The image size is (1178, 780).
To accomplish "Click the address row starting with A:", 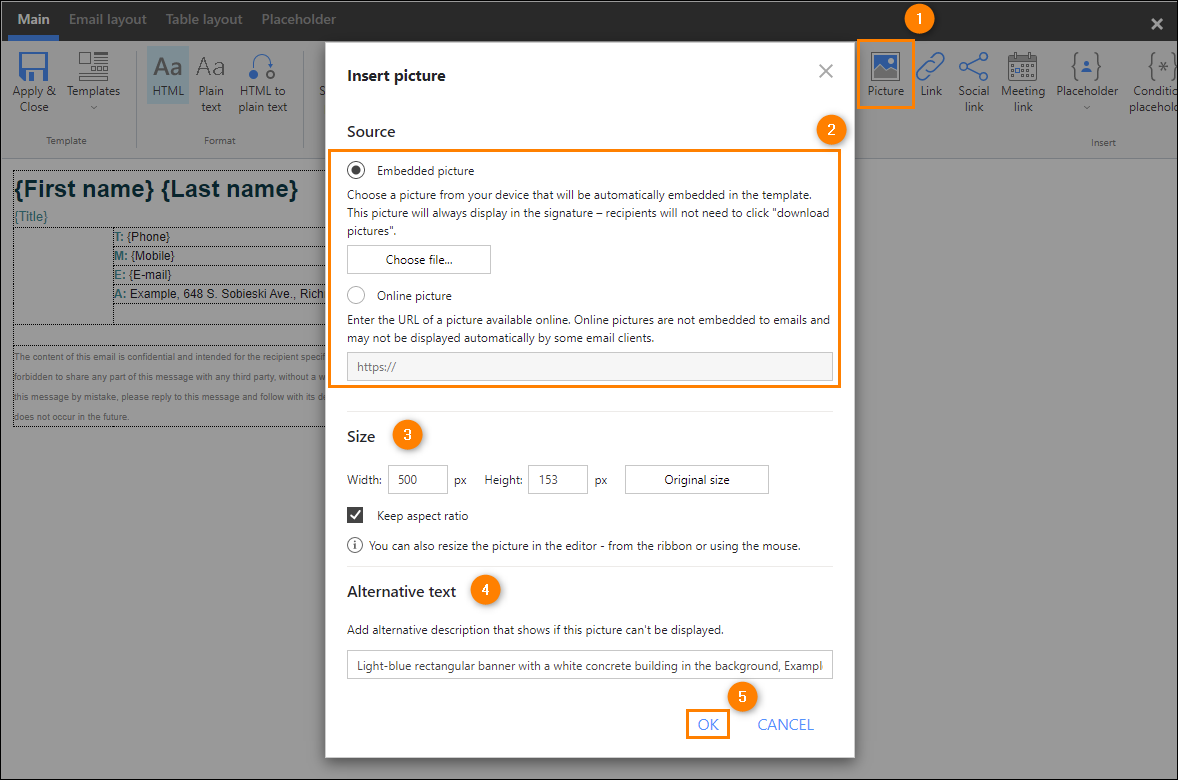I will [x=219, y=294].
